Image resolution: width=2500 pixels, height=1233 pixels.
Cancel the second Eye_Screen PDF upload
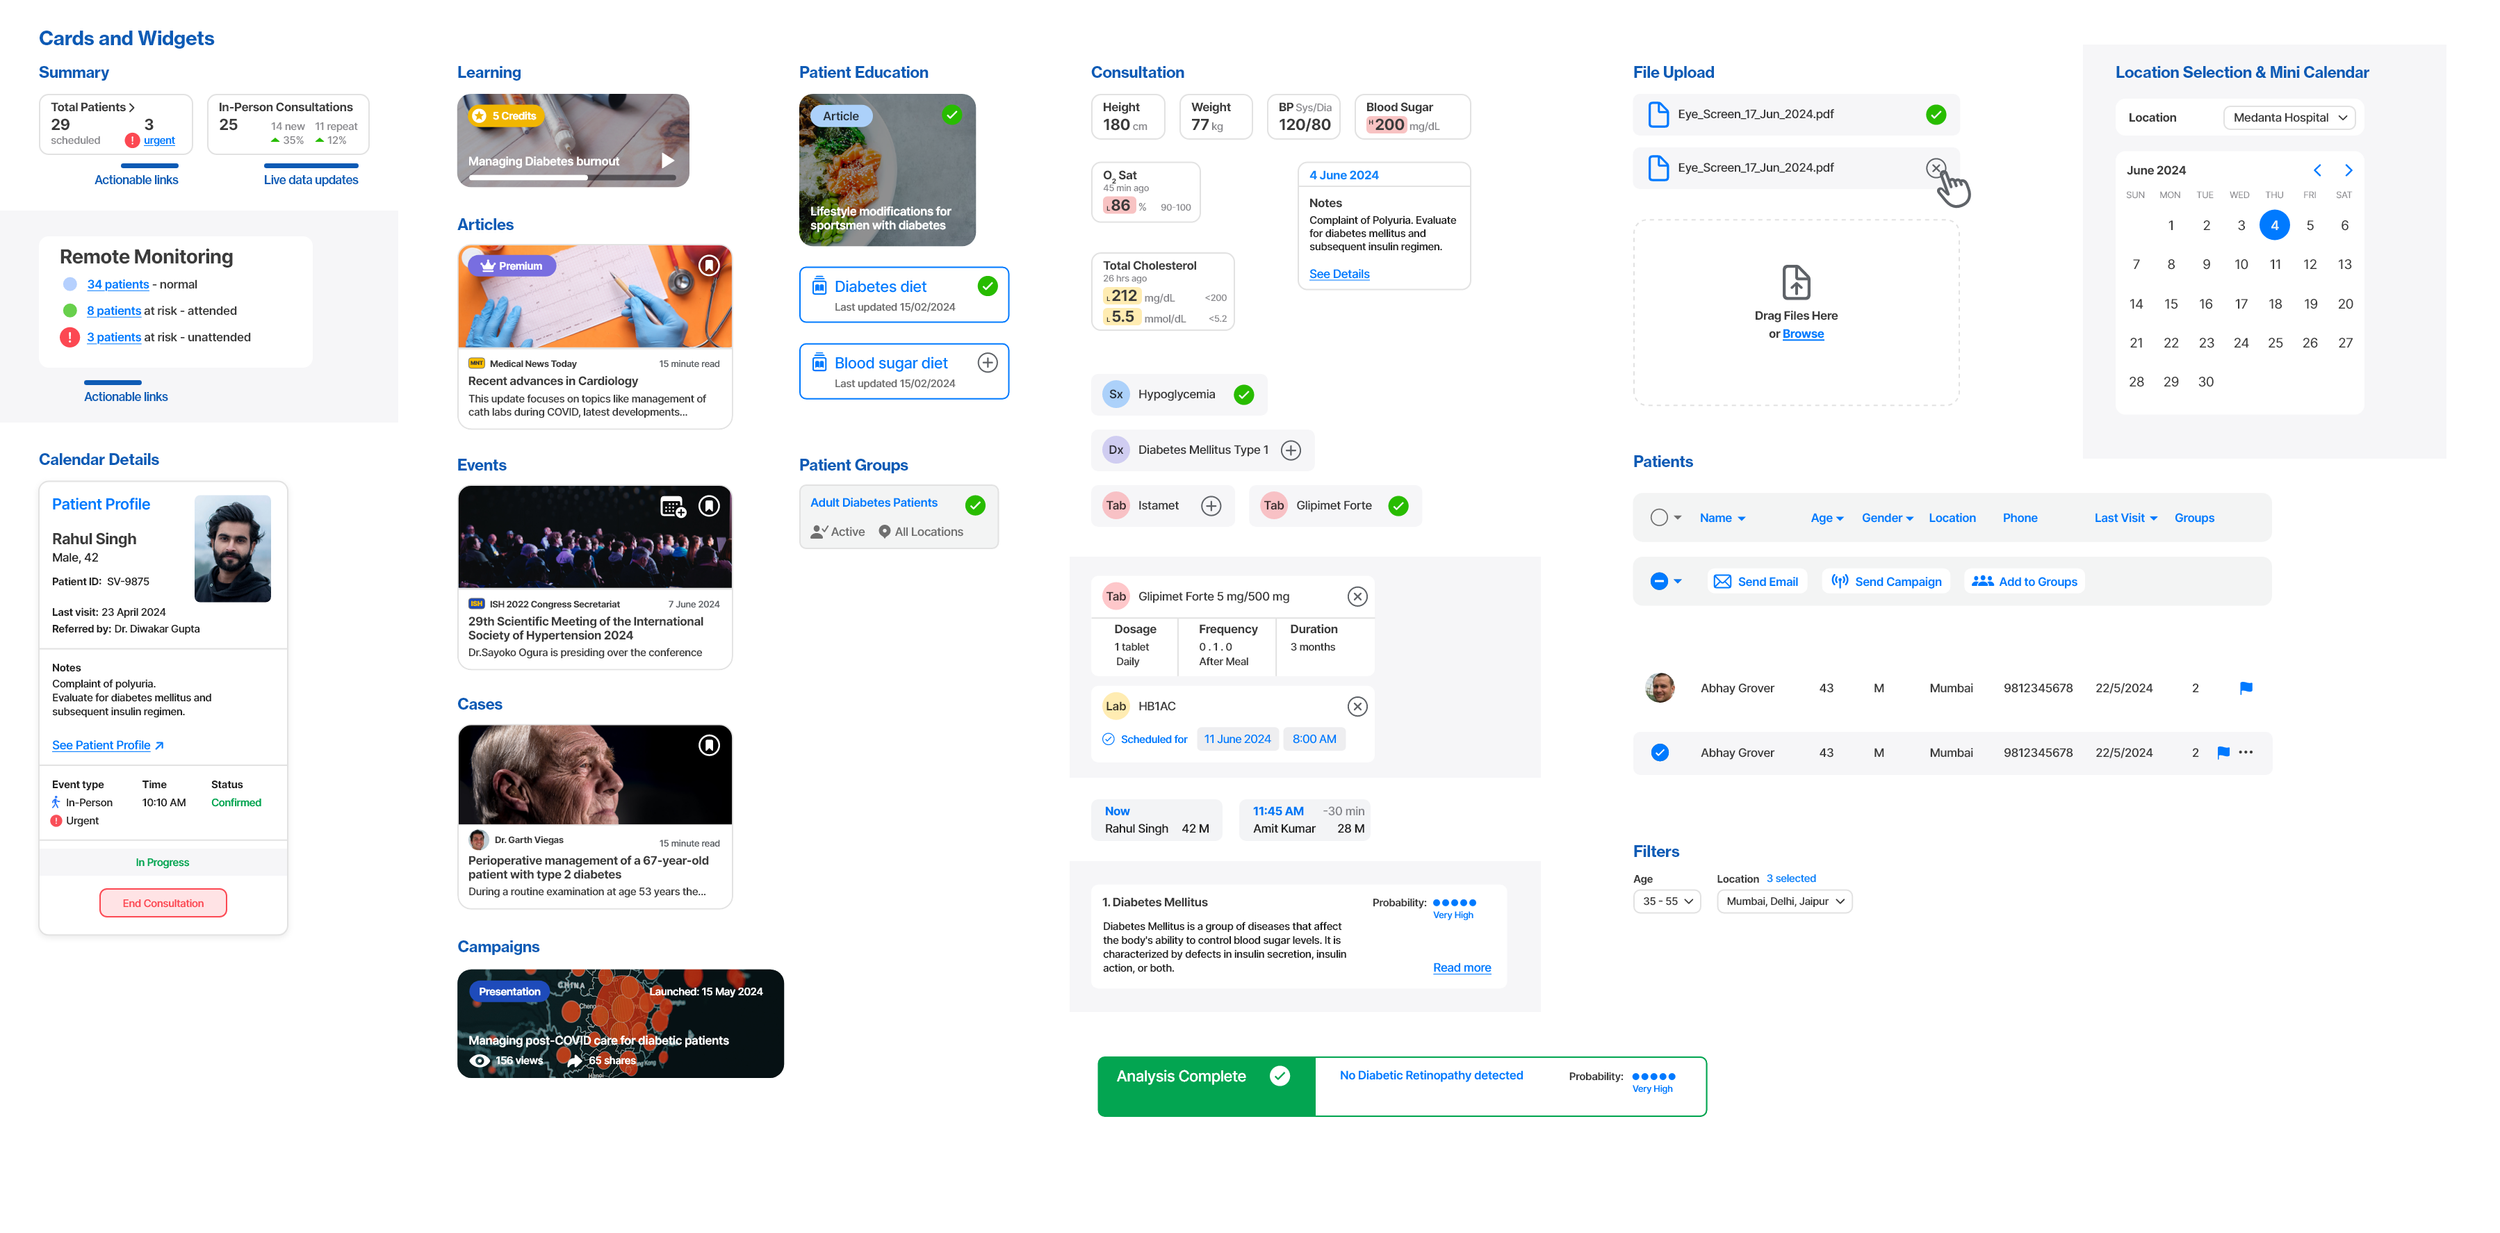(x=1935, y=168)
